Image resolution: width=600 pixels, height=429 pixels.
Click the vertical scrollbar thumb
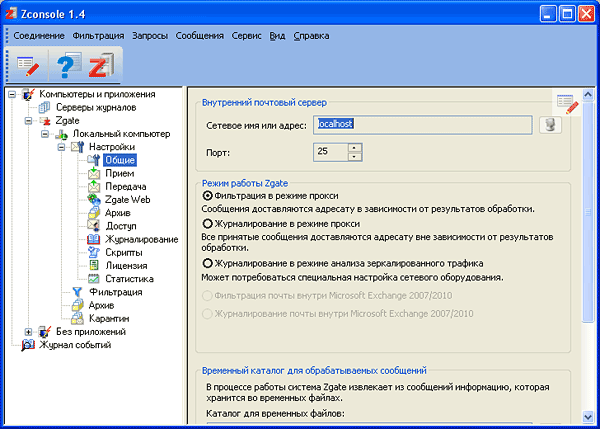[x=588, y=212]
